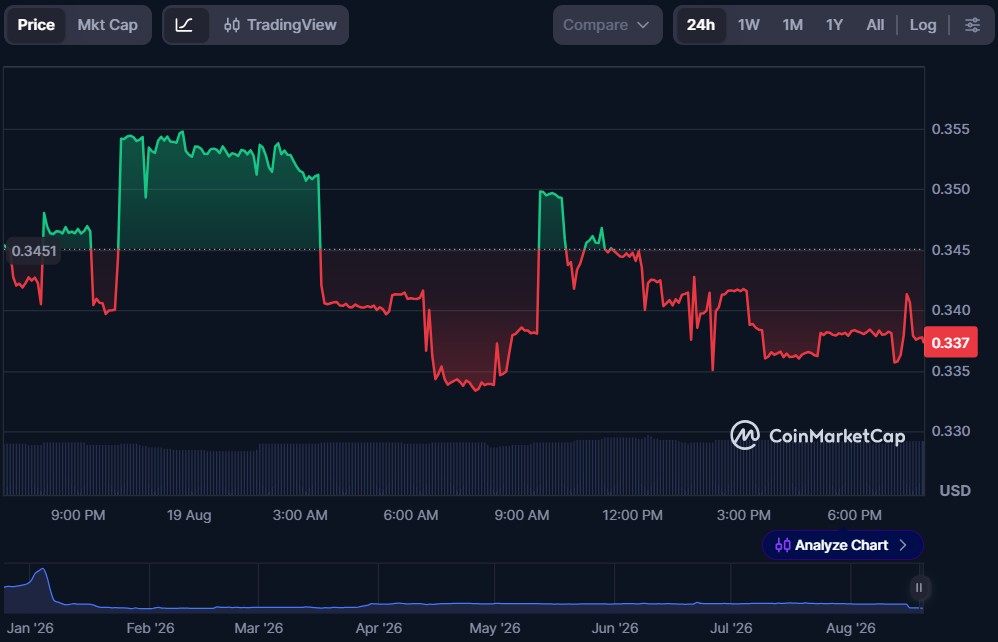This screenshot has height=642, width=998.
Task: Open chart settings sliders icon
Action: point(972,25)
